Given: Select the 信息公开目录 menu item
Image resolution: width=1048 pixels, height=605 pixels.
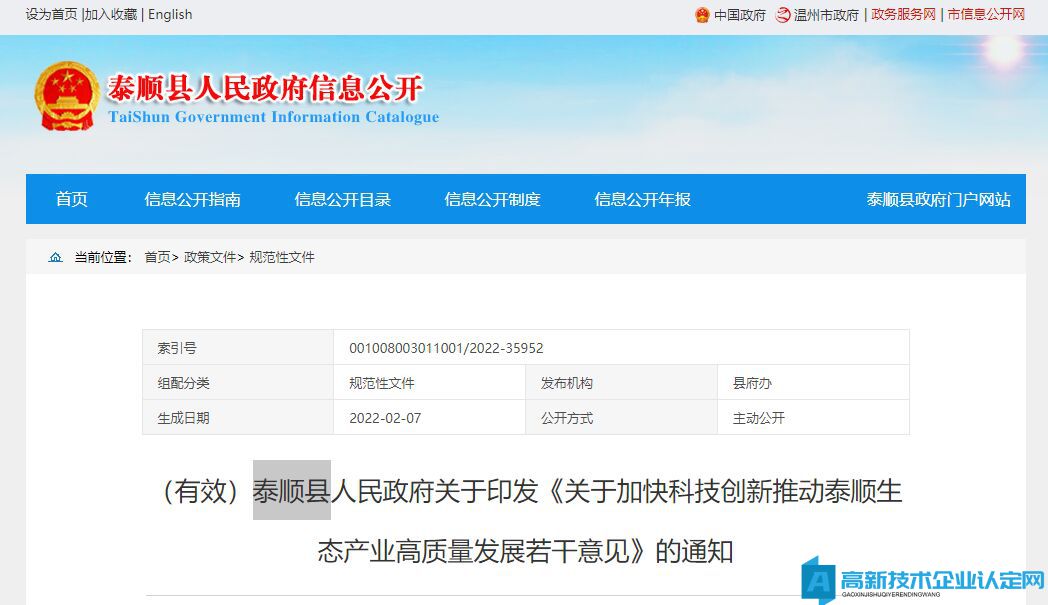Looking at the screenshot, I should pyautogui.click(x=342, y=199).
